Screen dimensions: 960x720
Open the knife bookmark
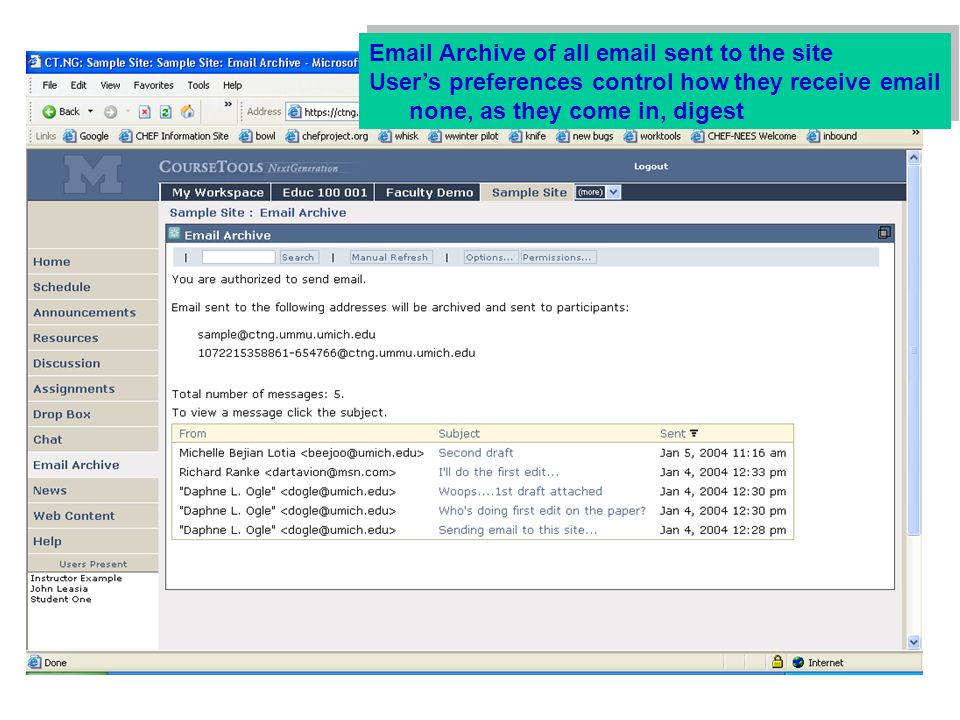point(528,136)
